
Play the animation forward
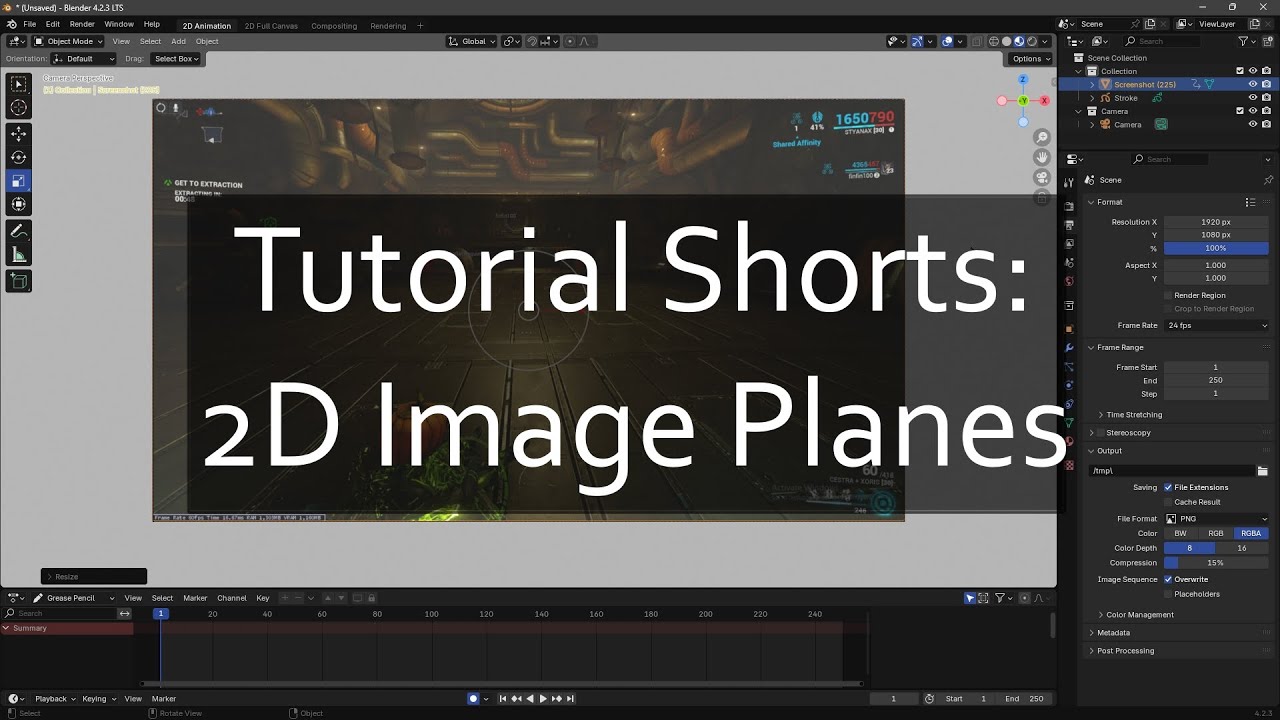pyautogui.click(x=543, y=699)
